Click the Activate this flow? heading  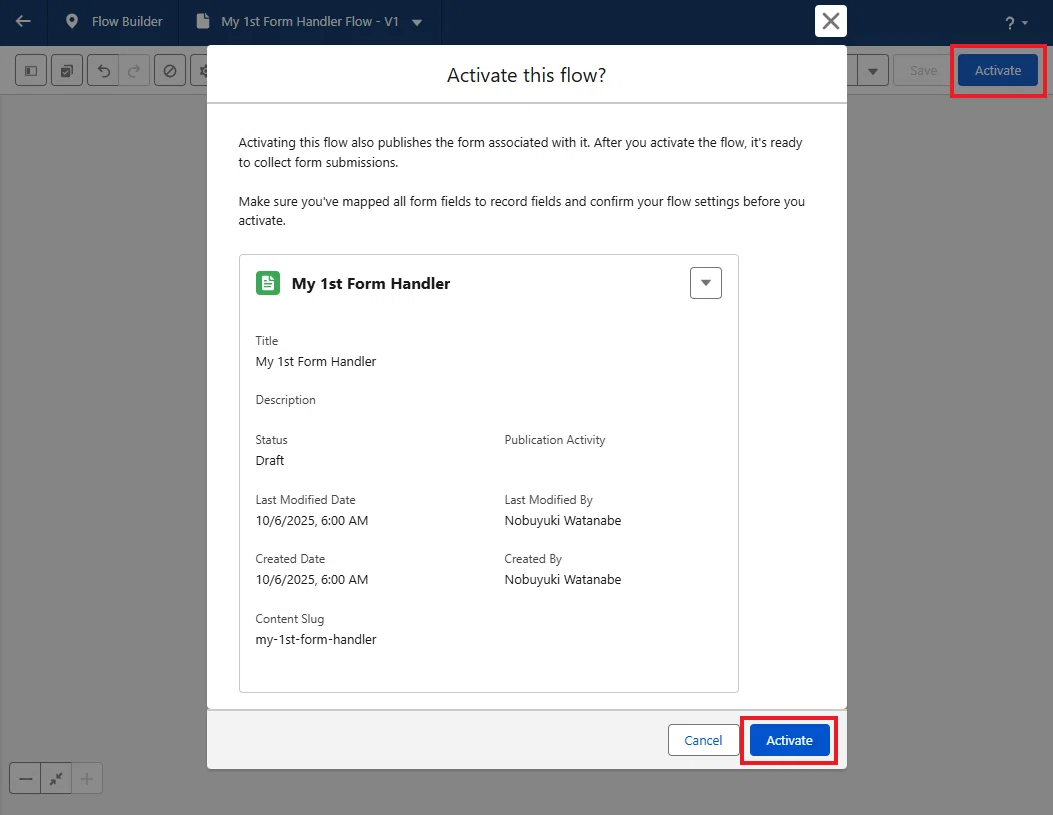526,75
